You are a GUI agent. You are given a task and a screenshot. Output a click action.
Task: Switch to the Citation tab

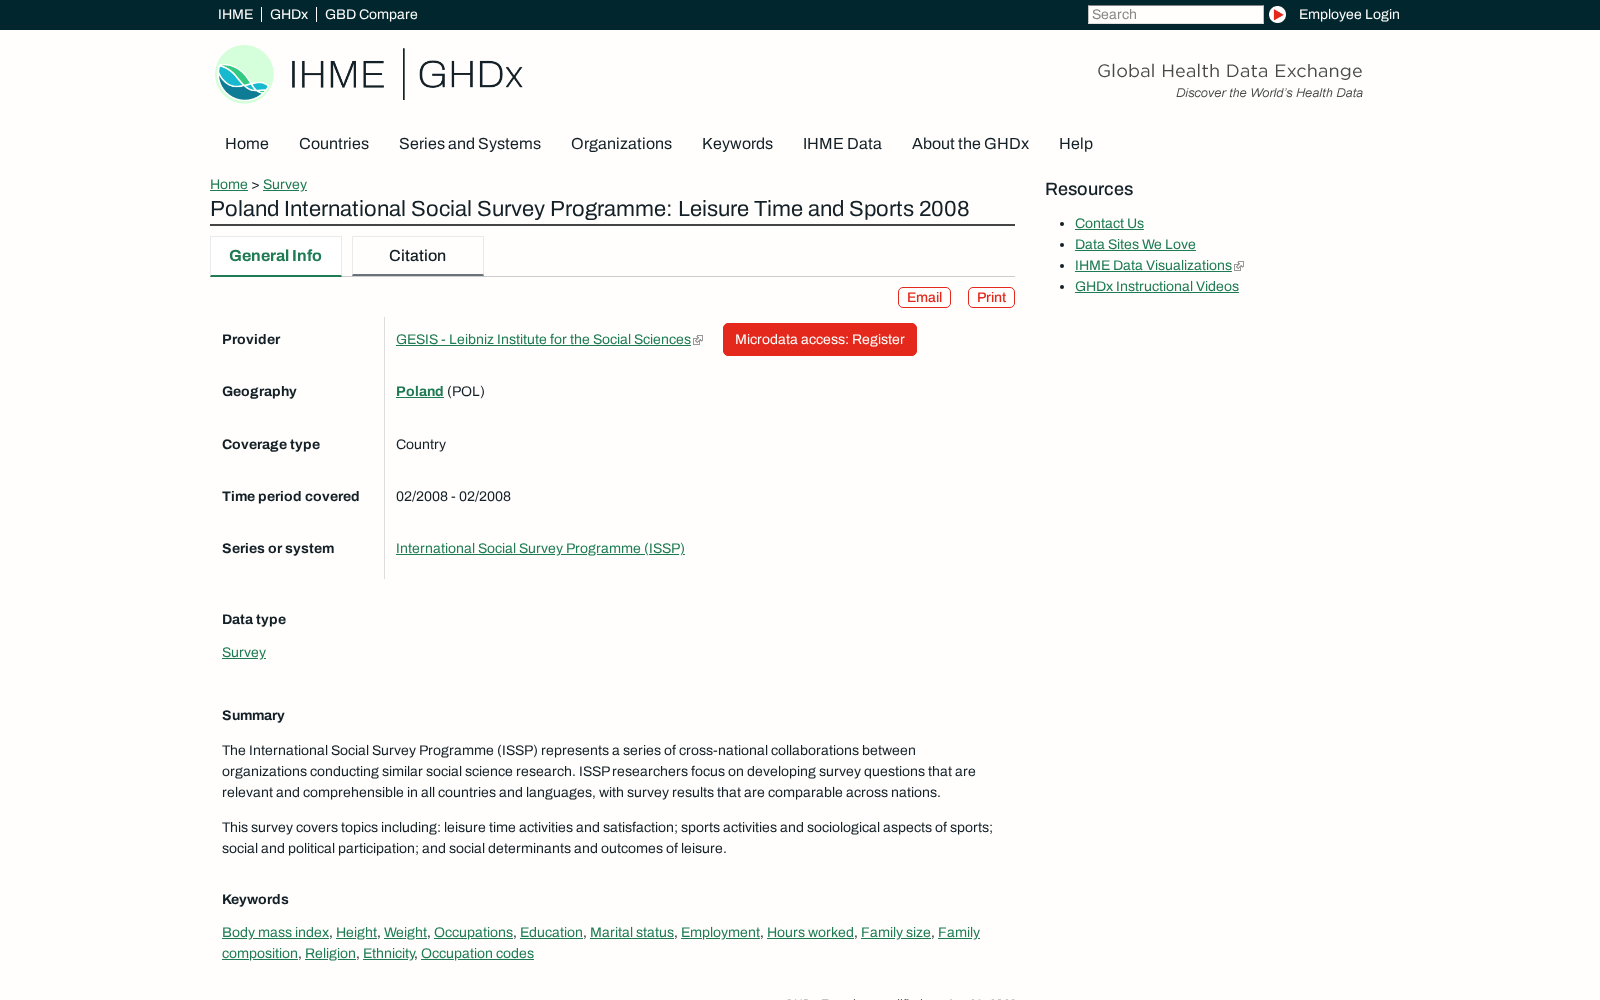pos(417,256)
